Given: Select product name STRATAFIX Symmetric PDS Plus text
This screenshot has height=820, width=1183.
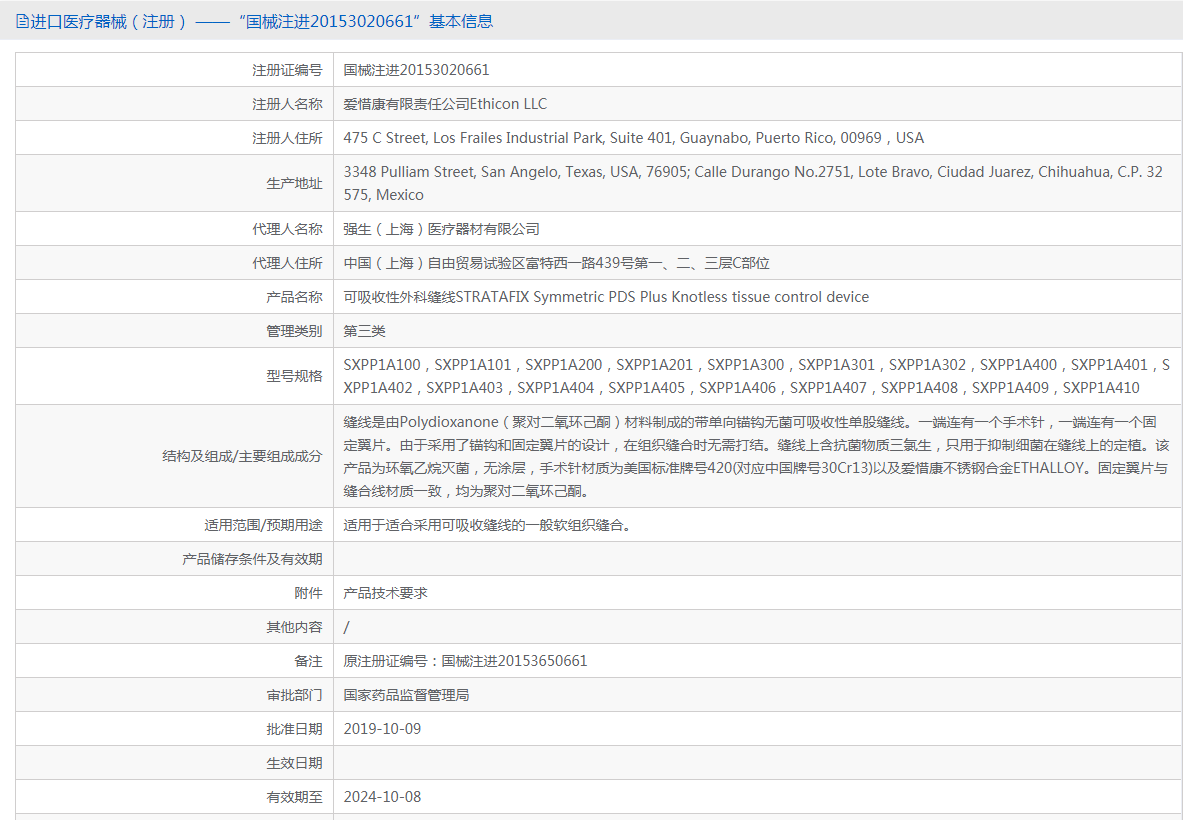Looking at the screenshot, I should click(x=606, y=296).
